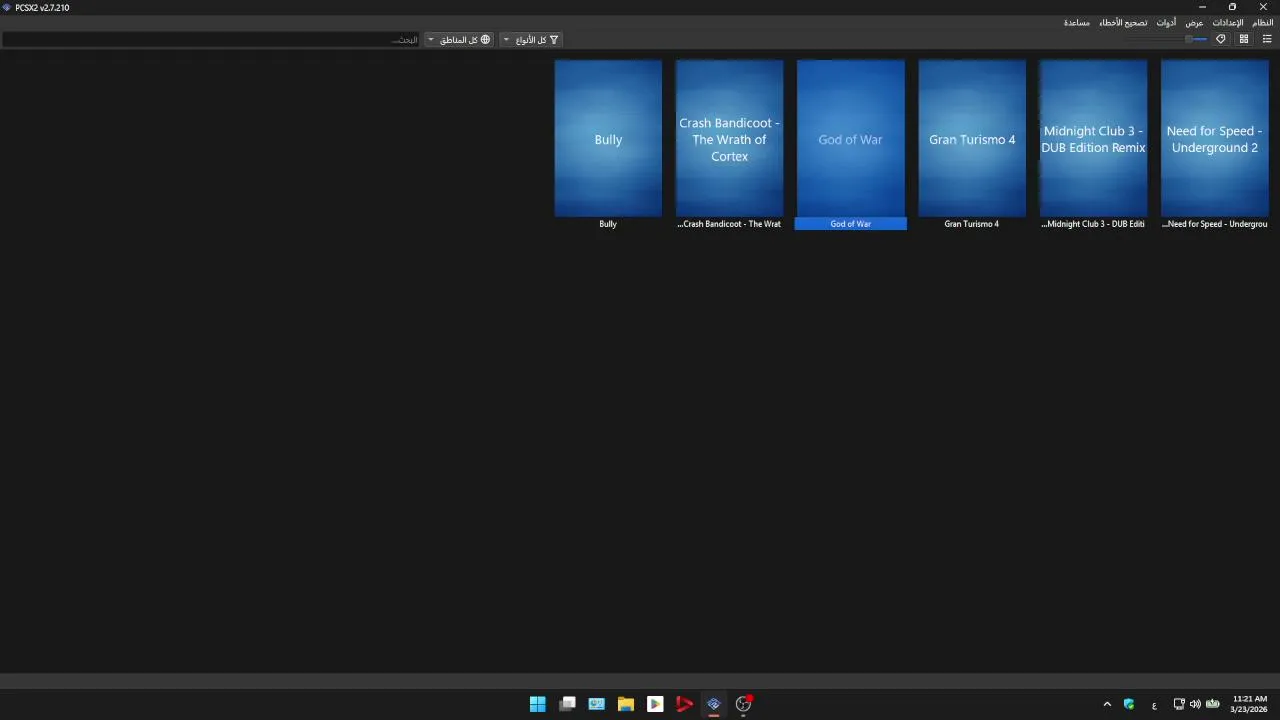Select the Gran Turismo 4 cover

click(x=972, y=138)
